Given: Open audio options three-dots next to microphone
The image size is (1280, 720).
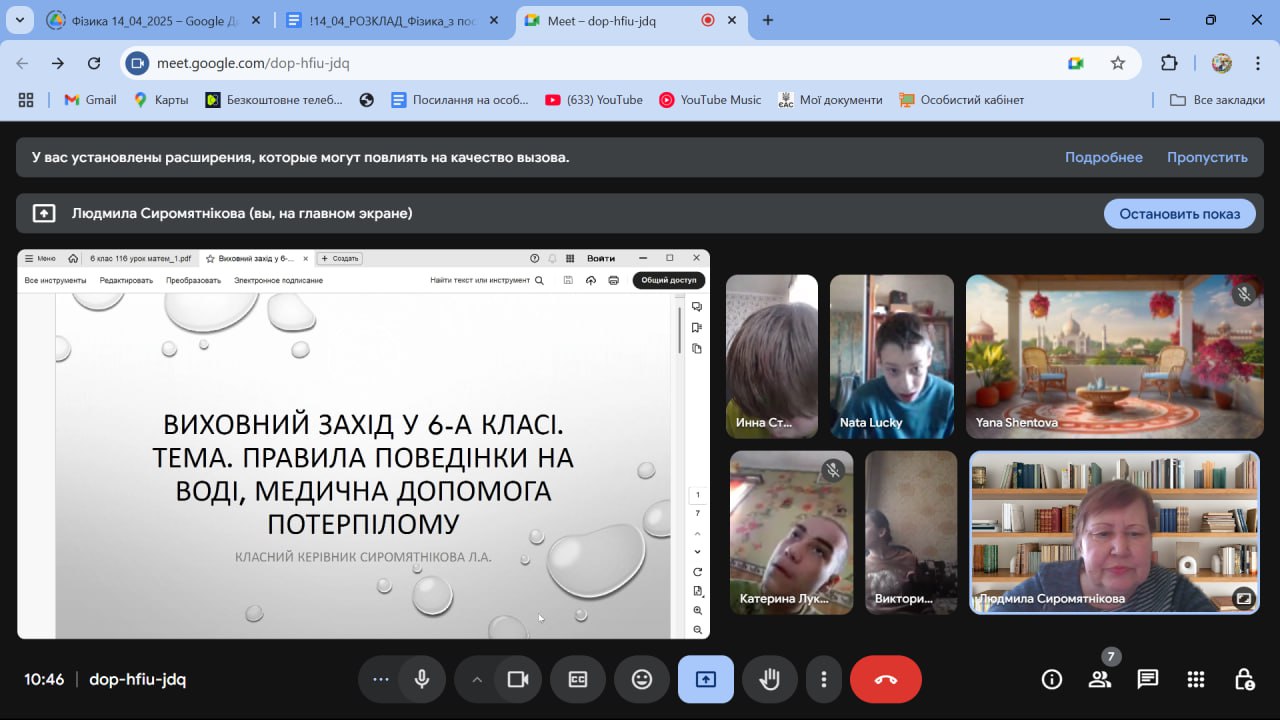Looking at the screenshot, I should [x=380, y=680].
